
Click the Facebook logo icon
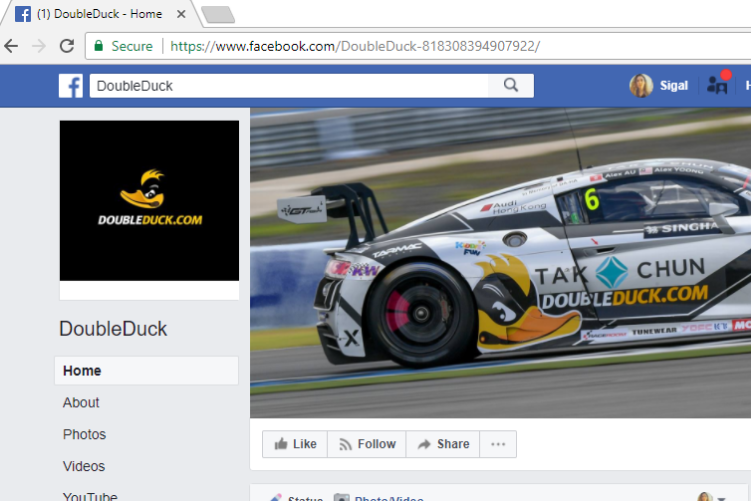(x=71, y=86)
